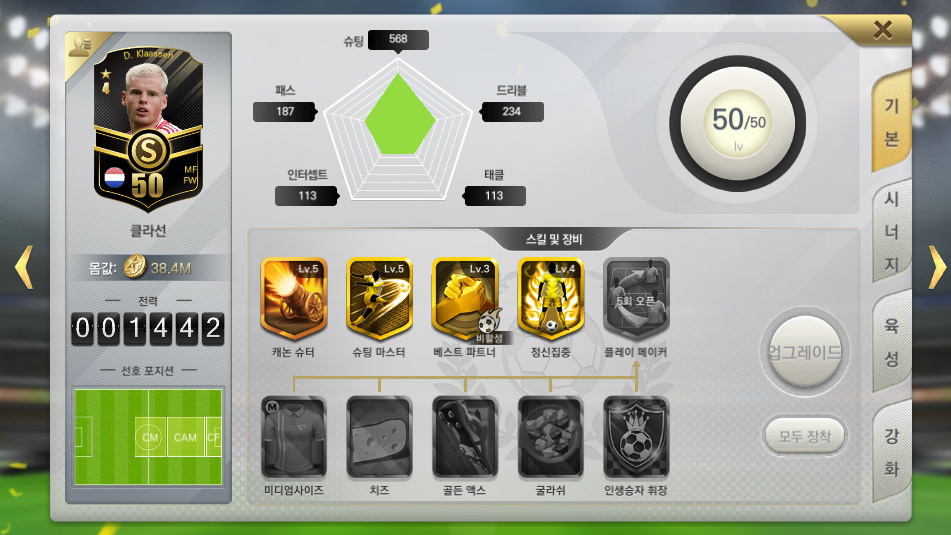Select the 굴라쉬 equipment slot
The width and height of the screenshot is (951, 535).
(551, 437)
